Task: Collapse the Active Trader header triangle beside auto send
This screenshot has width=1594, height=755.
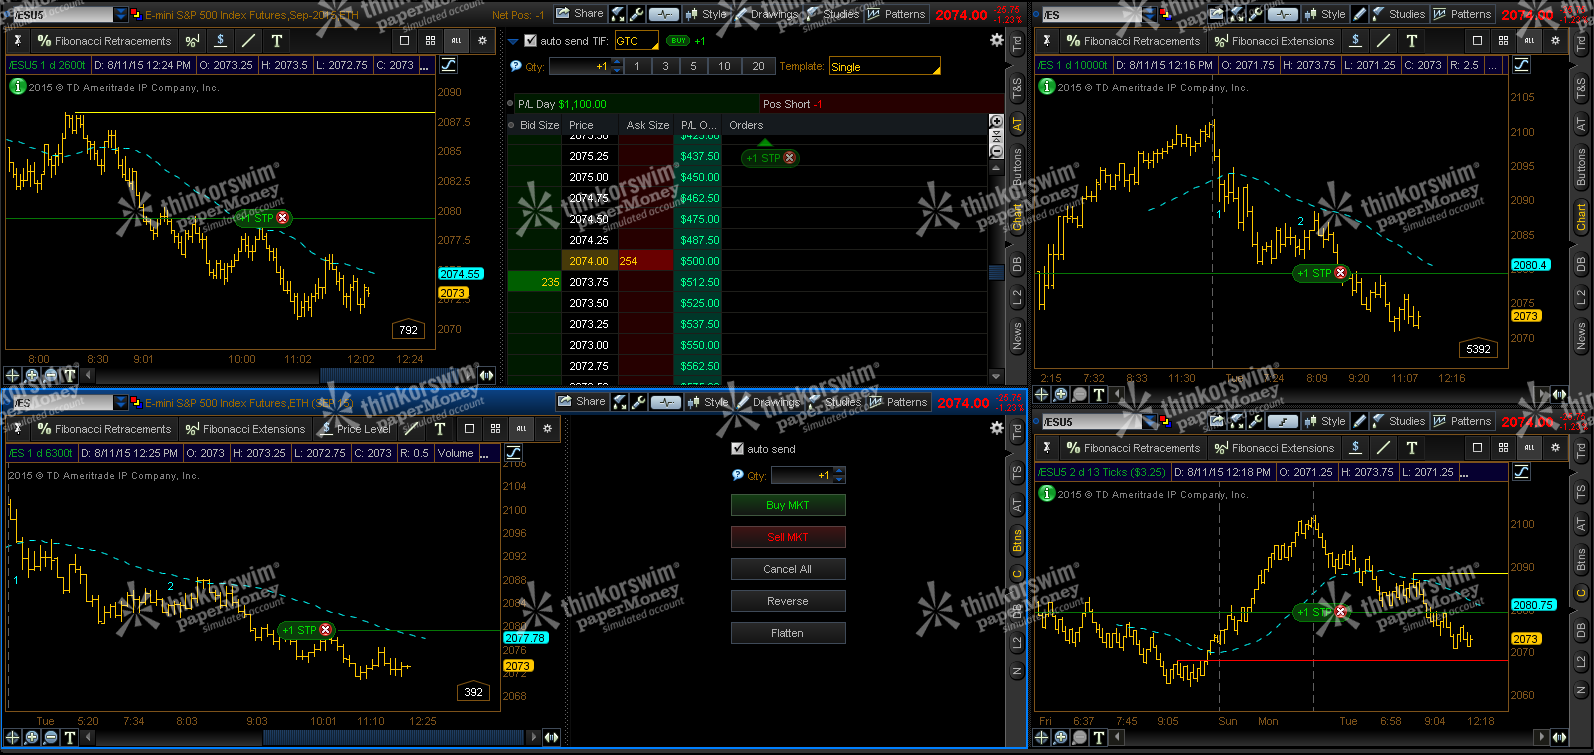Action: click(514, 41)
